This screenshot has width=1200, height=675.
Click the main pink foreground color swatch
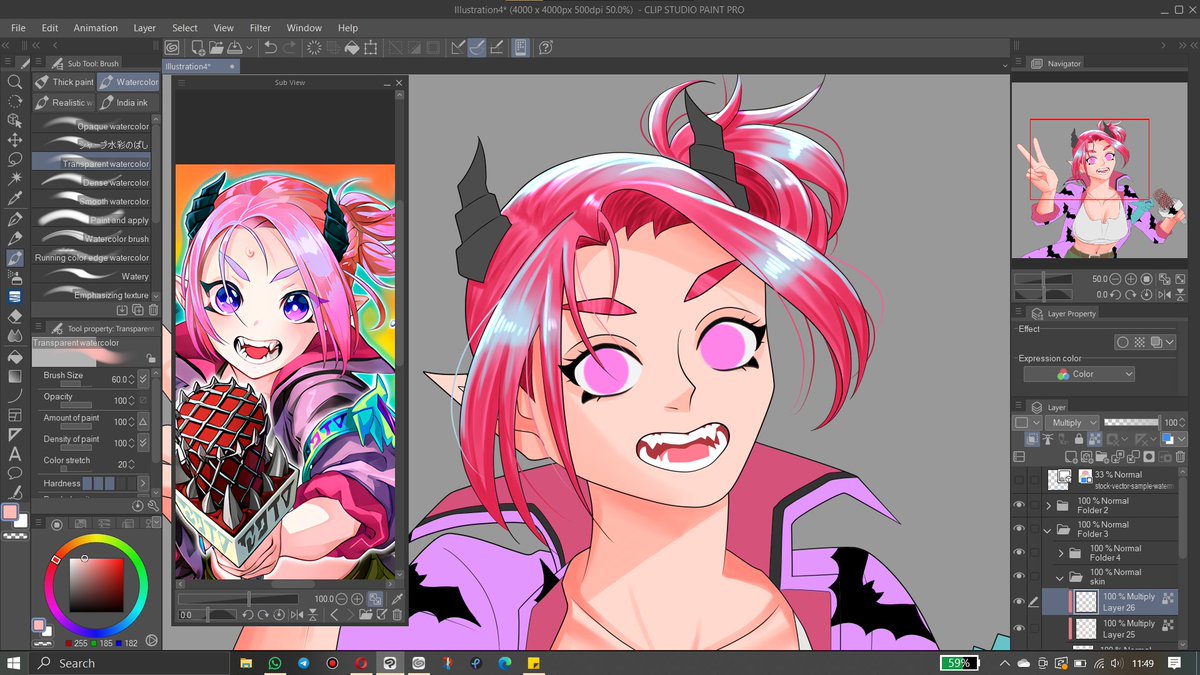(10, 512)
